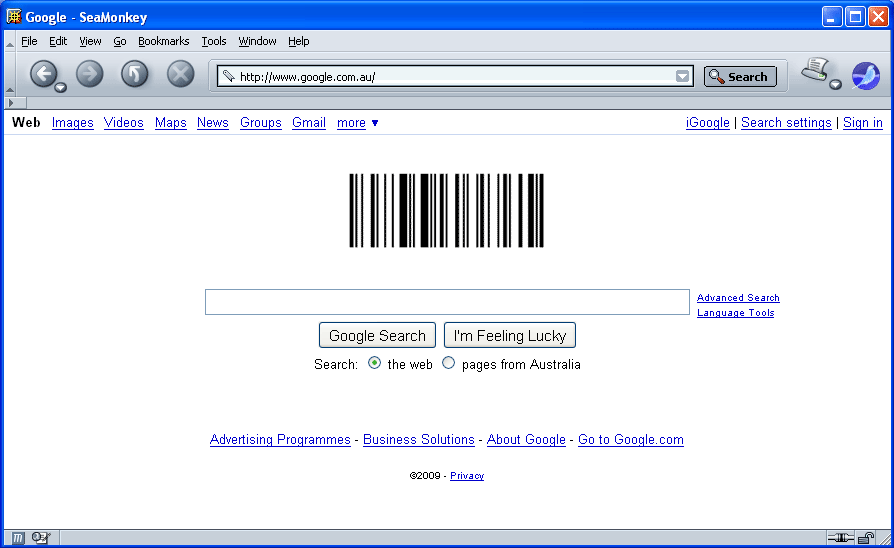Open the File menu

(29, 41)
